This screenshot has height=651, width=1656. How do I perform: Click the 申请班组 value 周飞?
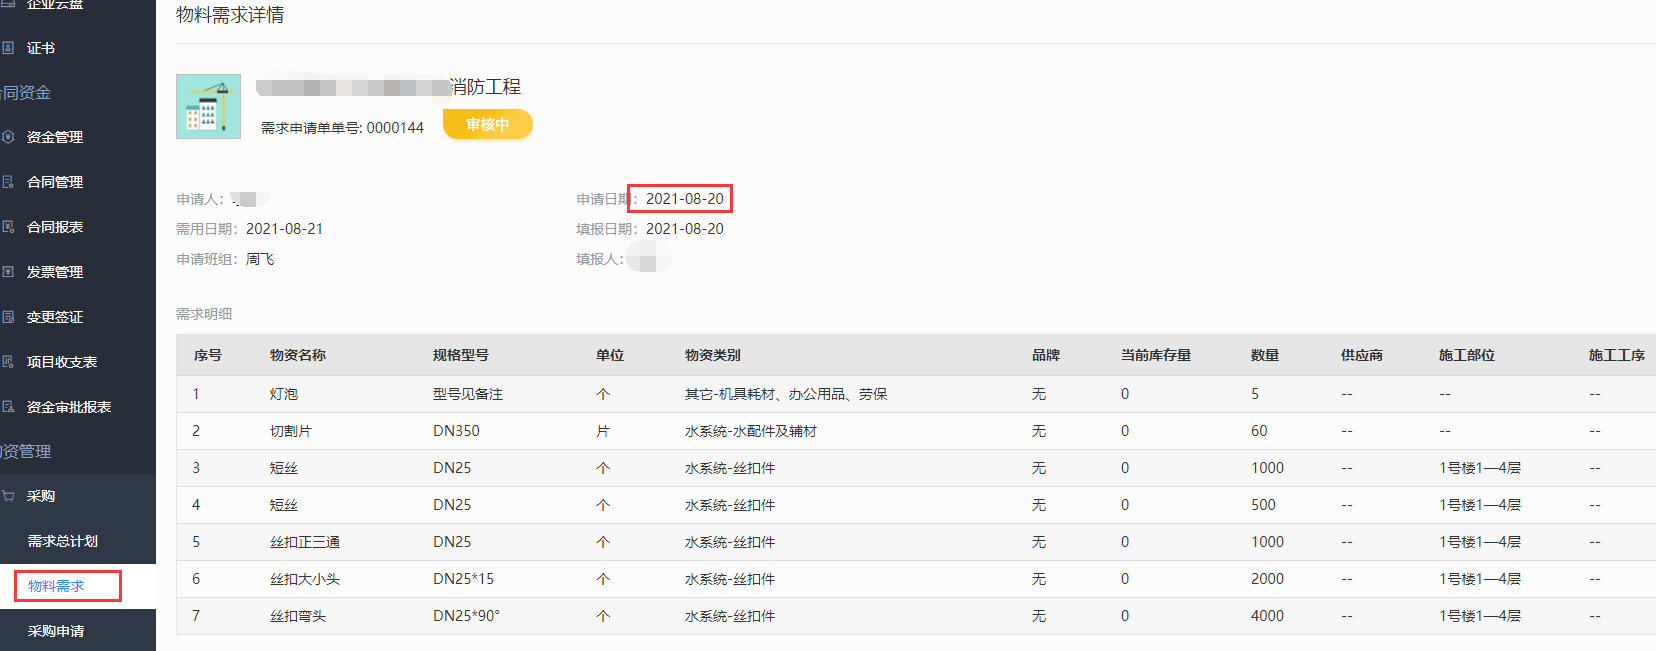(260, 259)
